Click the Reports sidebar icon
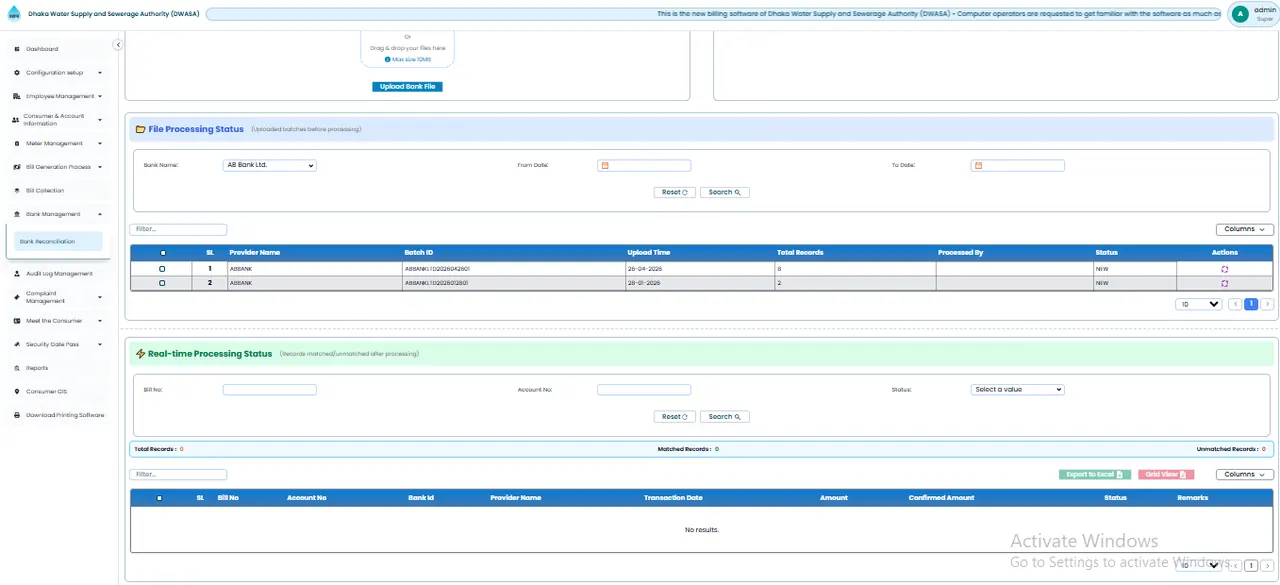 click(16, 368)
